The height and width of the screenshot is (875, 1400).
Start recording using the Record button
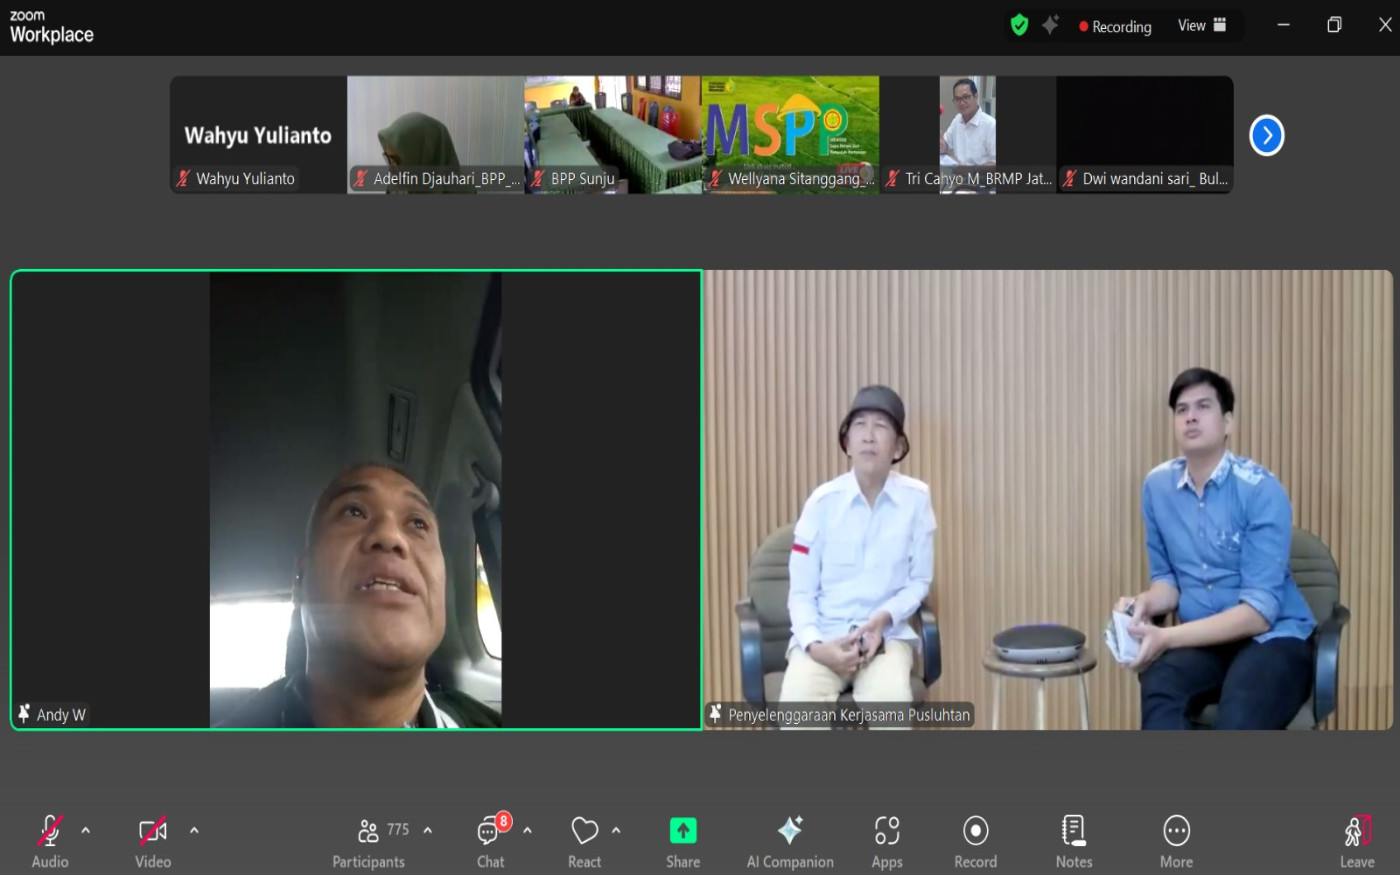coord(975,840)
